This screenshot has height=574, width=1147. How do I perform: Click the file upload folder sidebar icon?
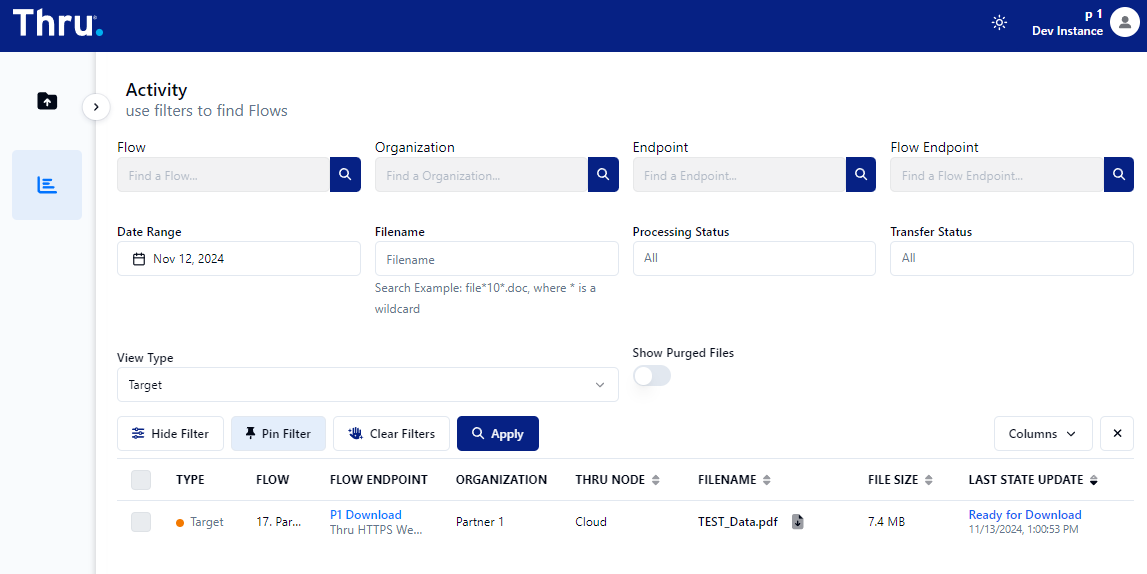tap(47, 101)
